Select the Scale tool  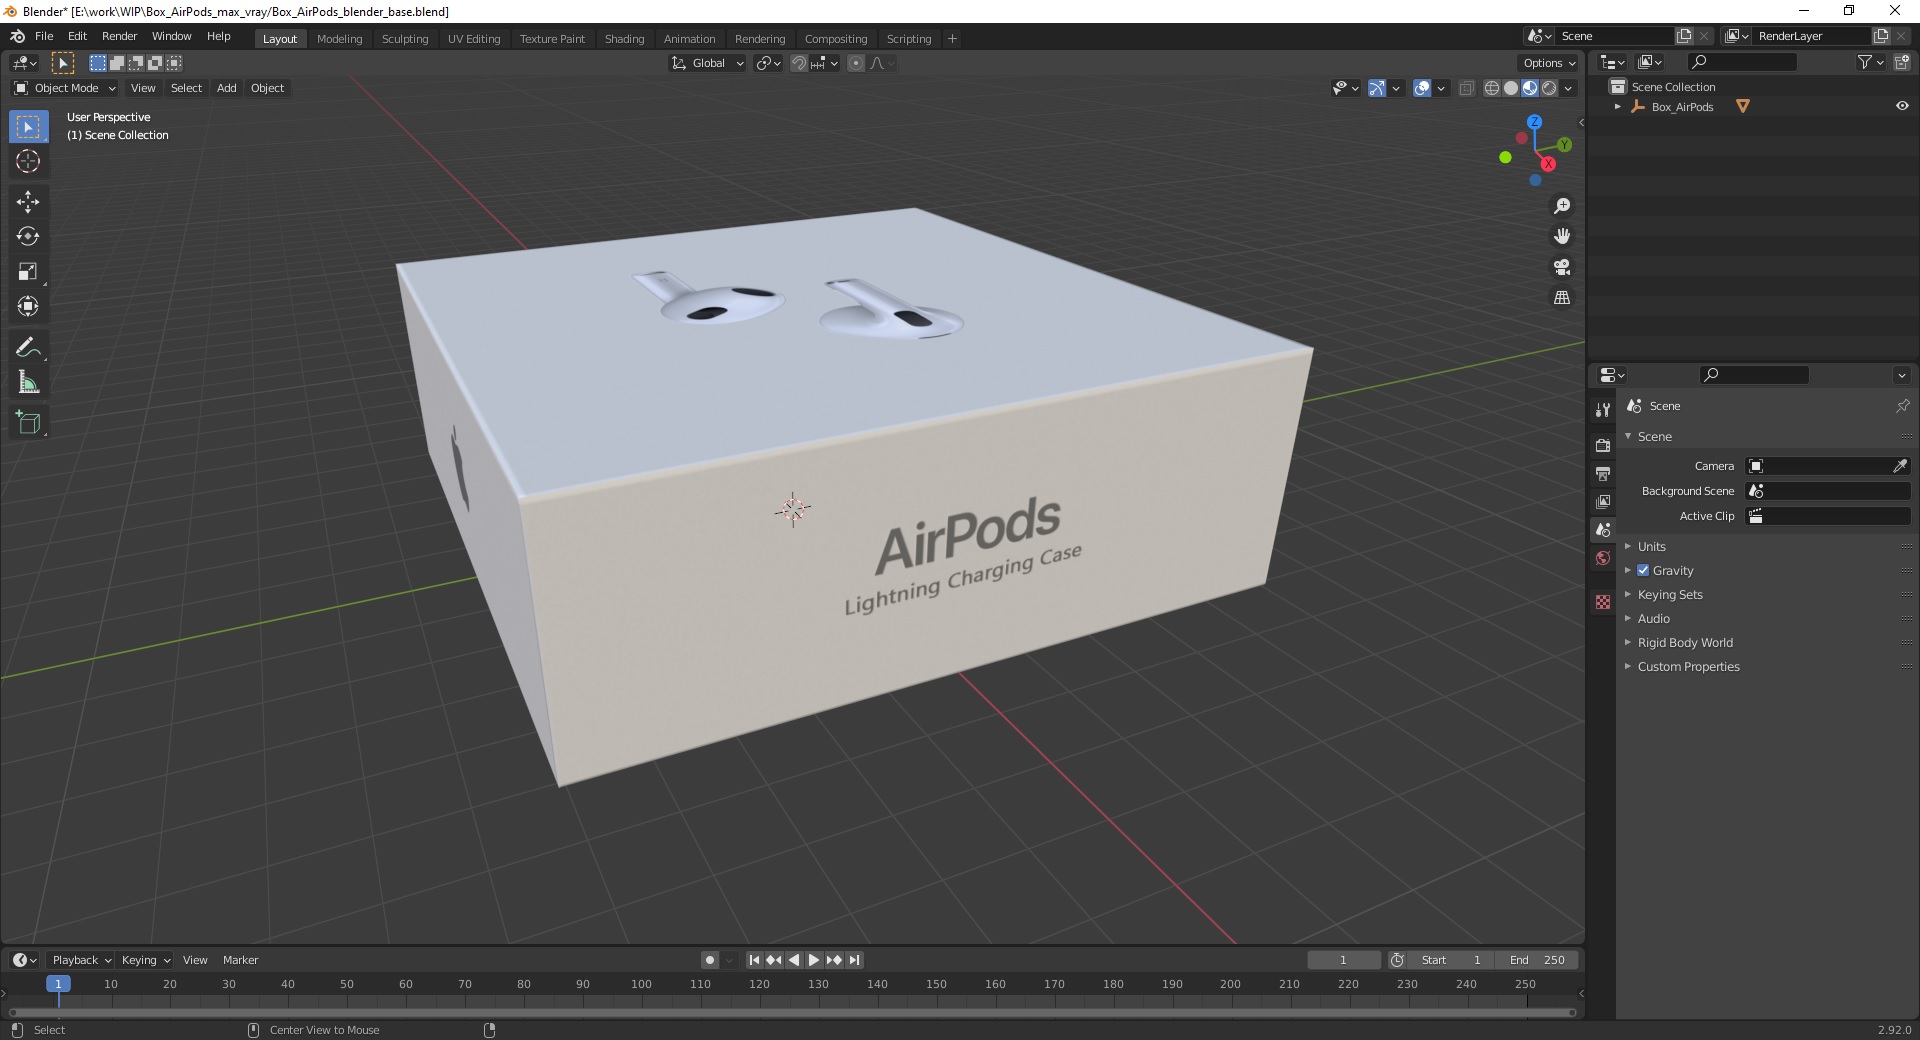28,272
